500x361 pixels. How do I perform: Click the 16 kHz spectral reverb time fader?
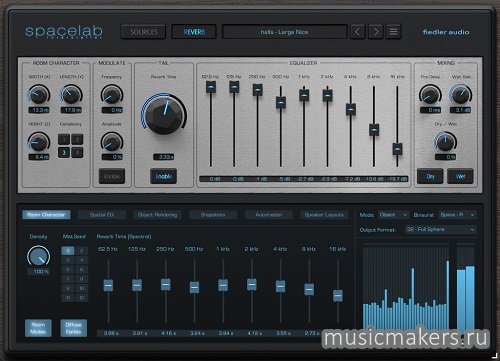click(338, 296)
